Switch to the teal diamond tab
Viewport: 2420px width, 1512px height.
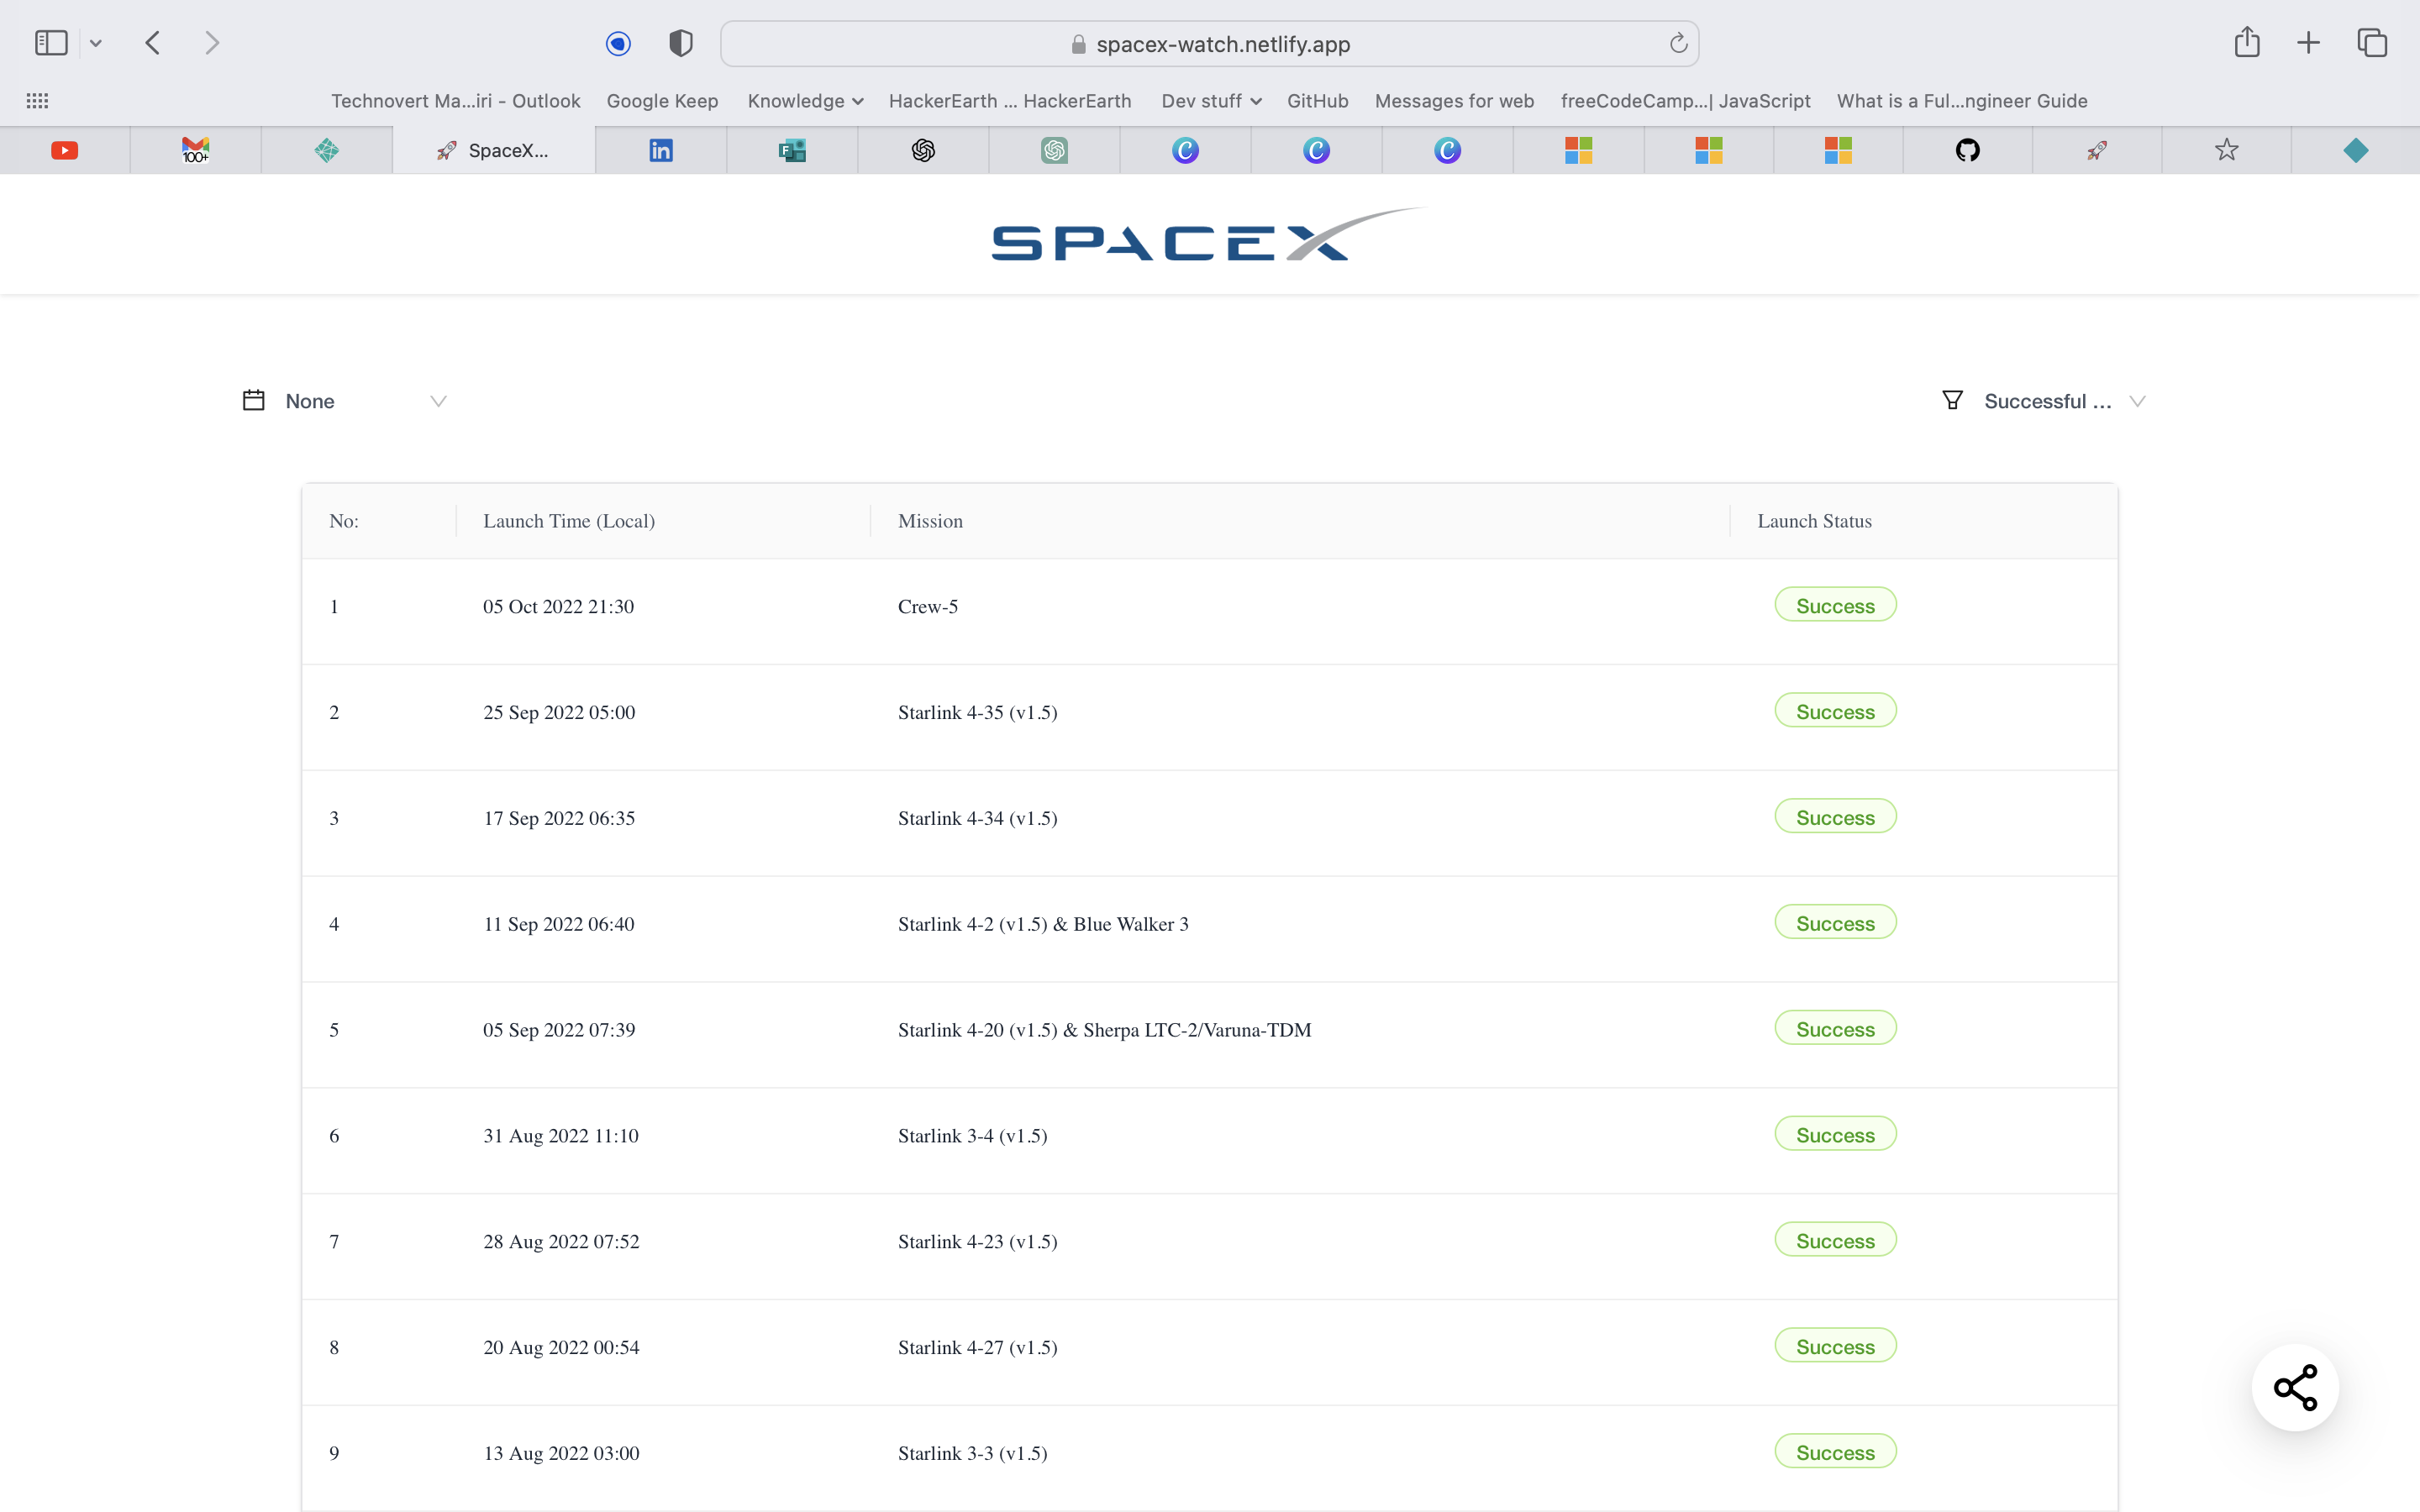(x=2355, y=150)
